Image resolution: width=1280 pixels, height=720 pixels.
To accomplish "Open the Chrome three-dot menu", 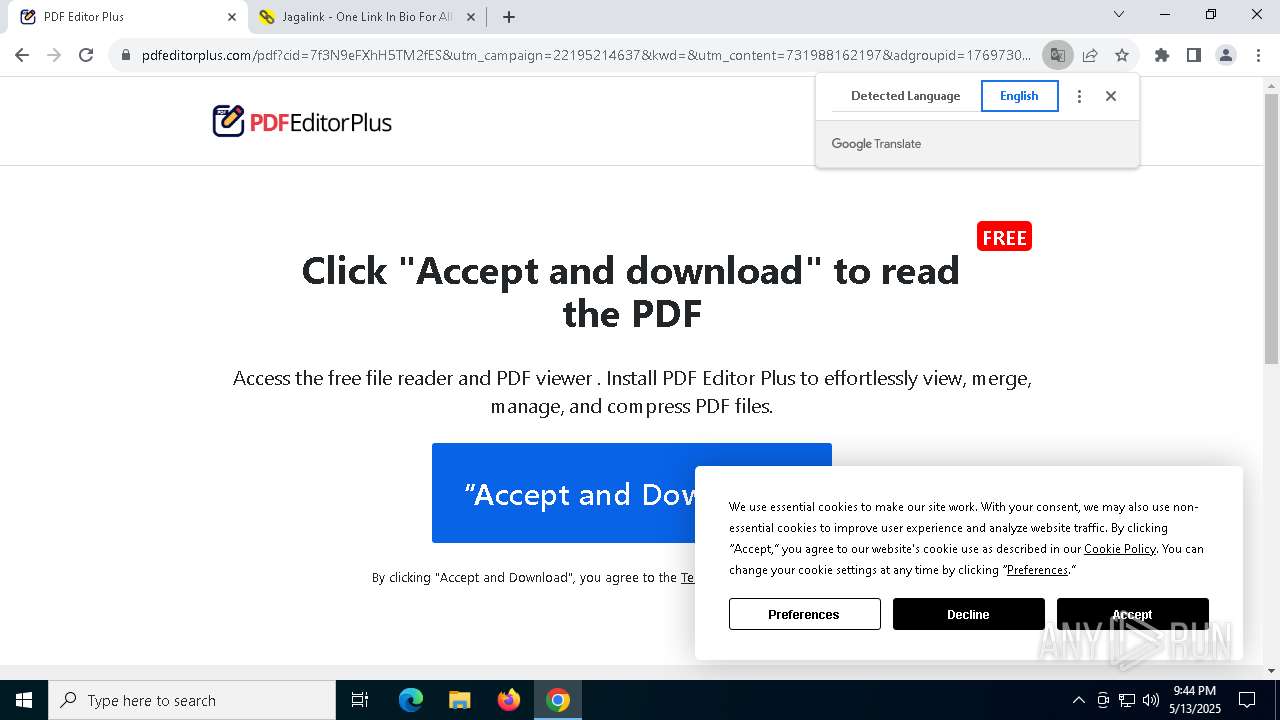I will (1258, 55).
